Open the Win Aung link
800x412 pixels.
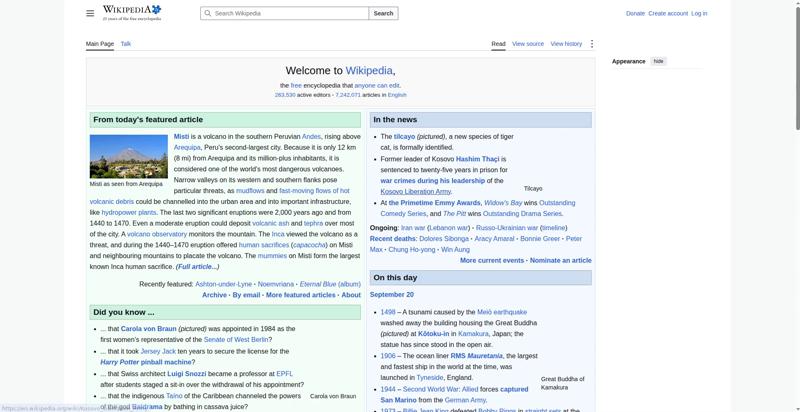coord(455,250)
